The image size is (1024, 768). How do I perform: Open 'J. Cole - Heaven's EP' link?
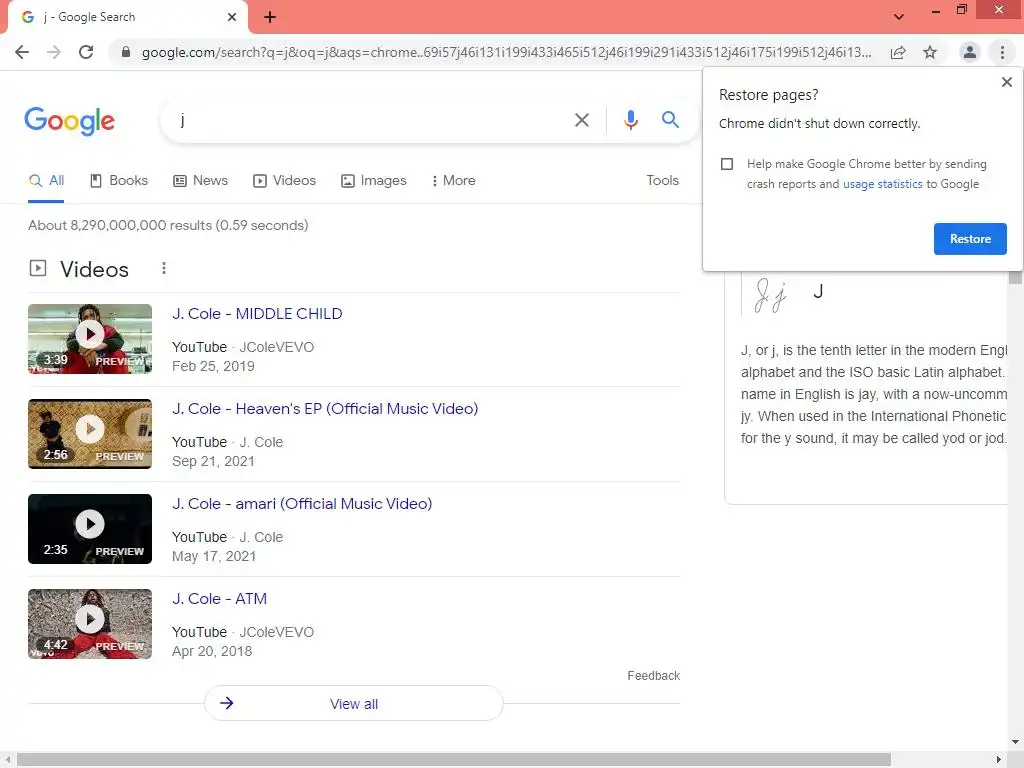[325, 409]
